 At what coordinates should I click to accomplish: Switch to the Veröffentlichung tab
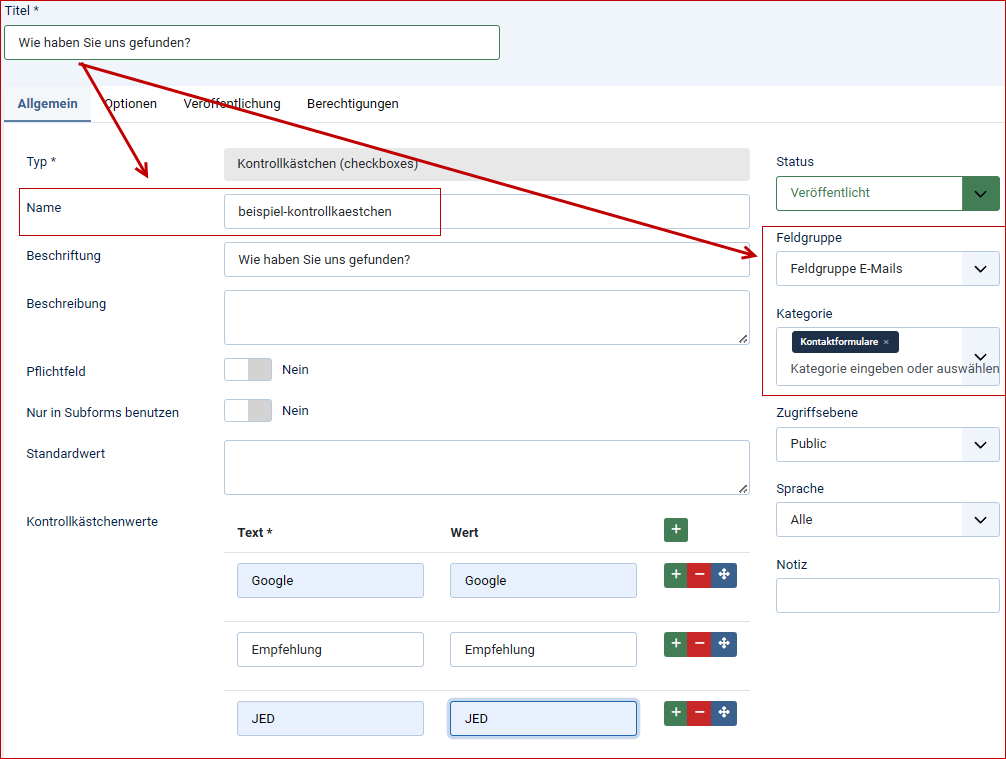pos(232,104)
